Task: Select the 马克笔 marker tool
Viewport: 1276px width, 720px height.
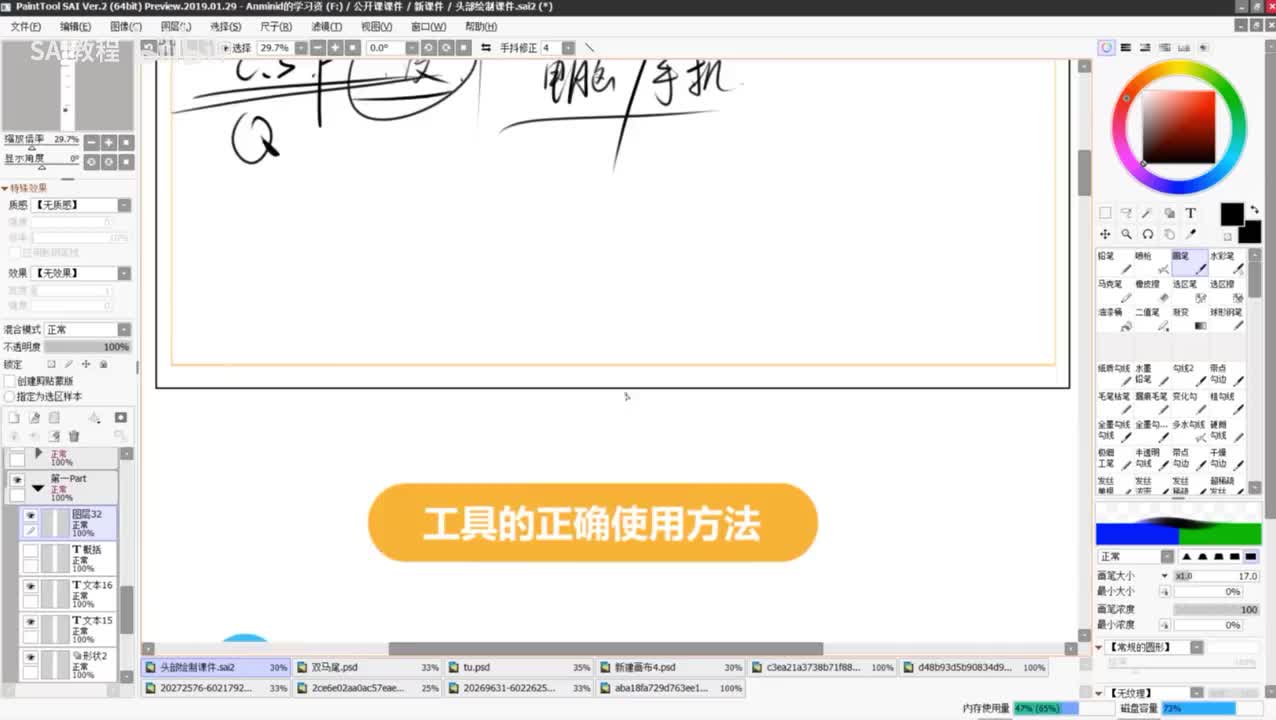Action: pos(1114,290)
